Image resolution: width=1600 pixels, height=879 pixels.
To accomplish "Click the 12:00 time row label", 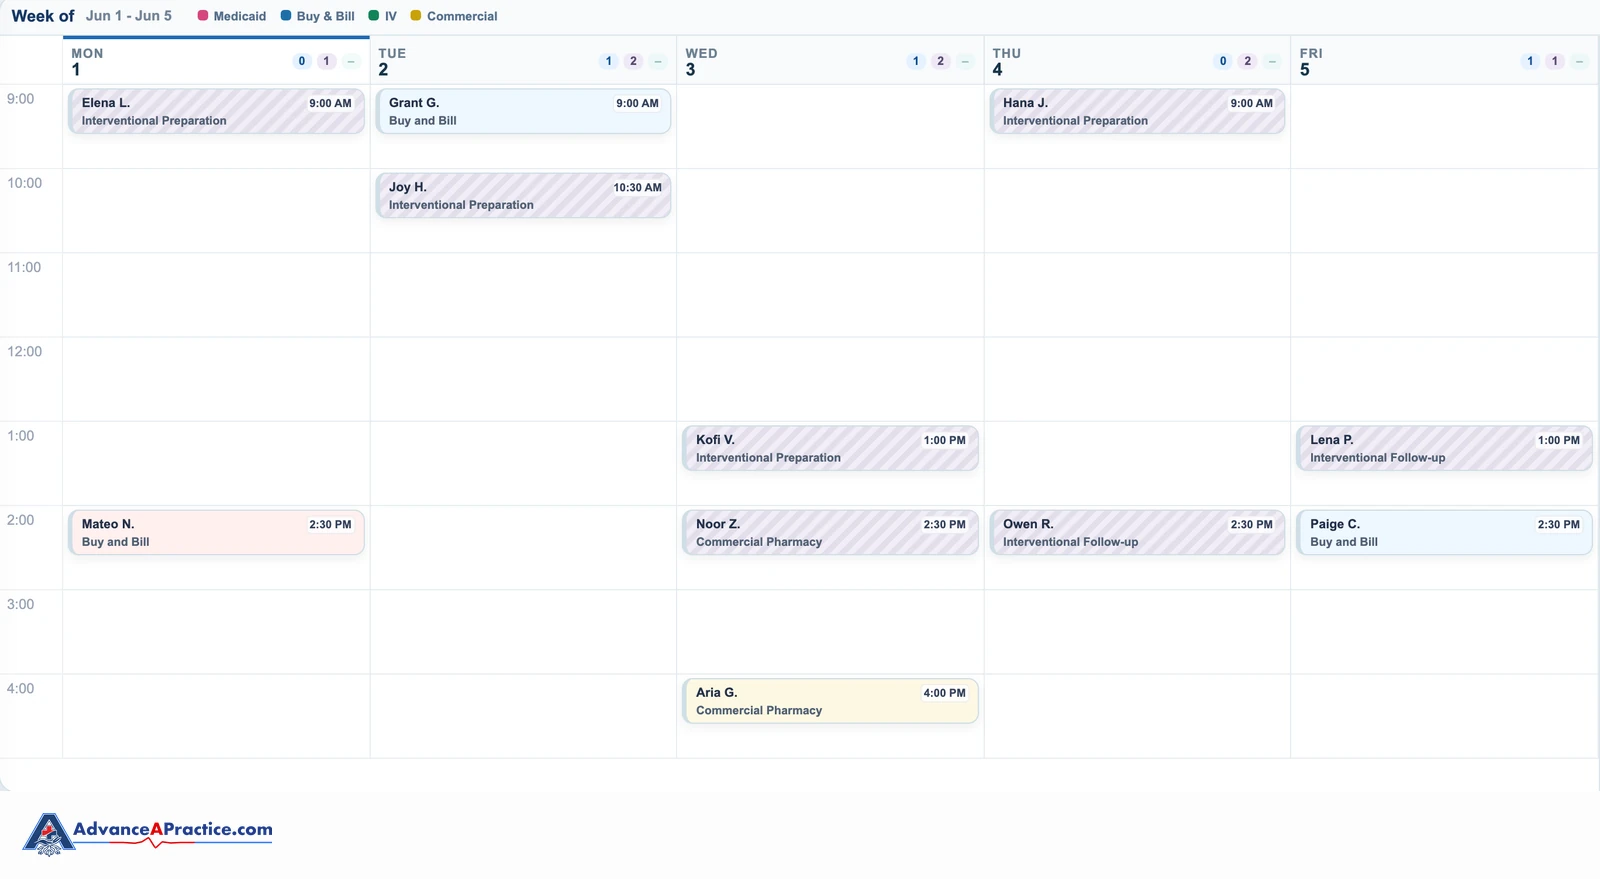I will (x=24, y=351).
